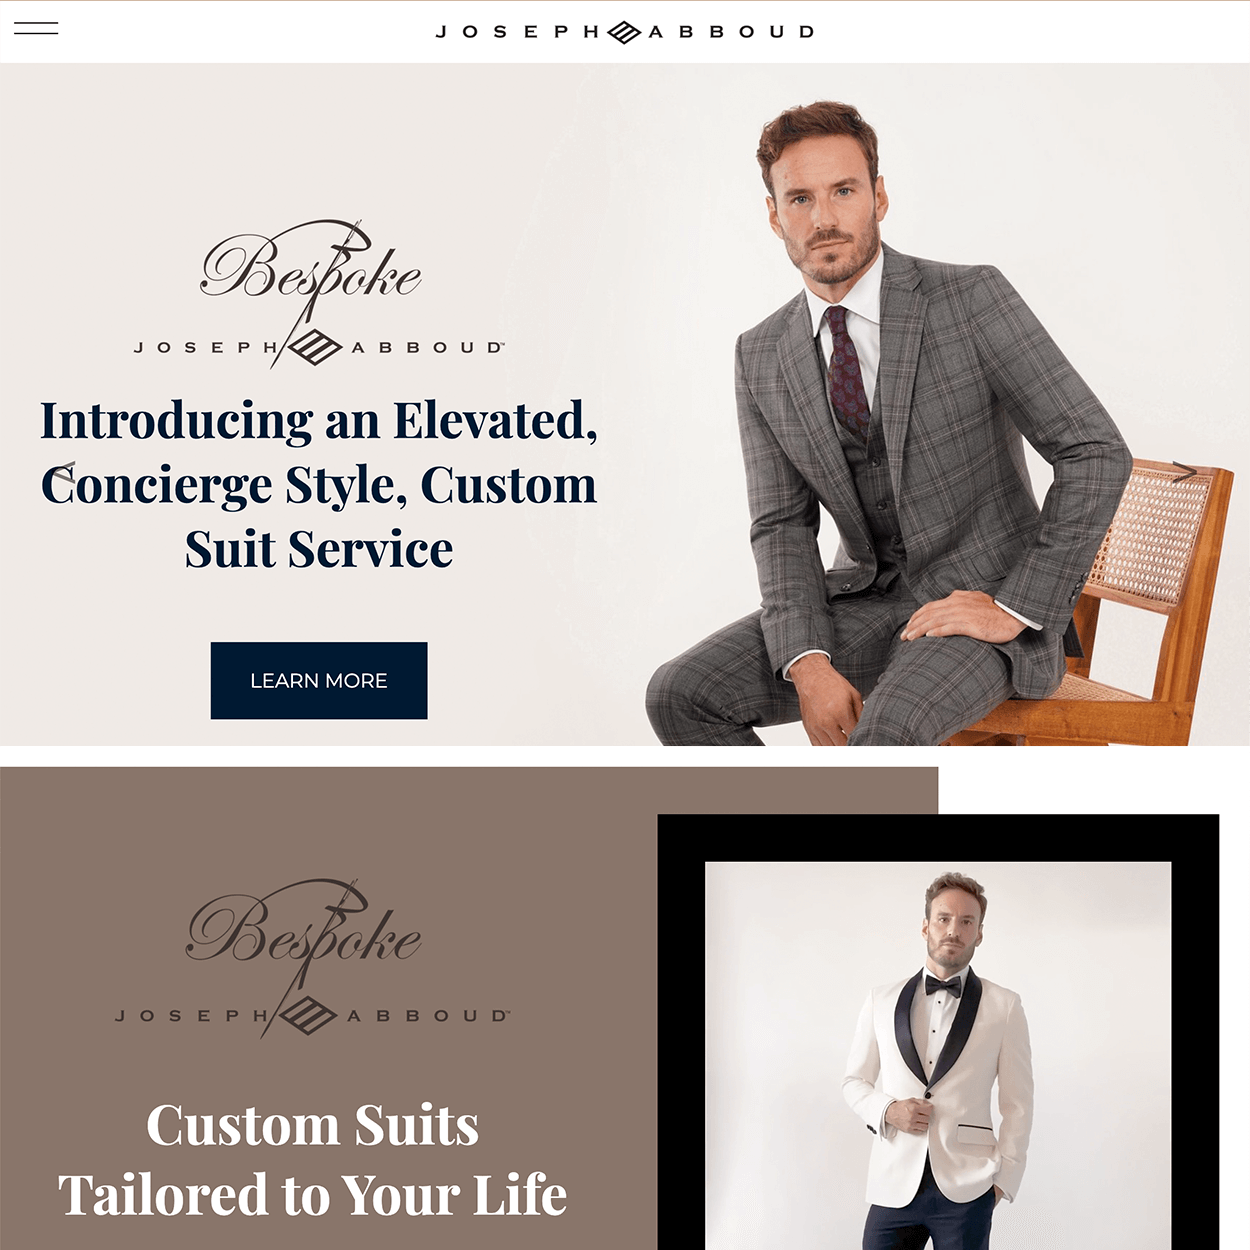Image resolution: width=1250 pixels, height=1250 pixels.
Task: Click the Joseph Abboud wordmark on the brown panel
Action: click(313, 1015)
